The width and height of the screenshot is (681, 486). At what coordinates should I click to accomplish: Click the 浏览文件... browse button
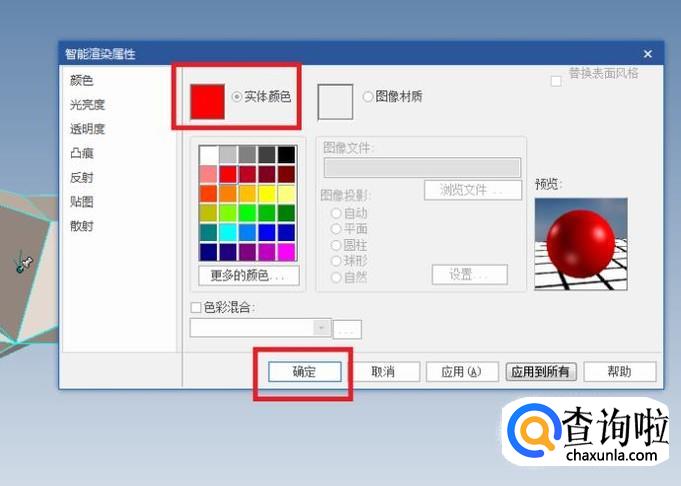point(473,190)
